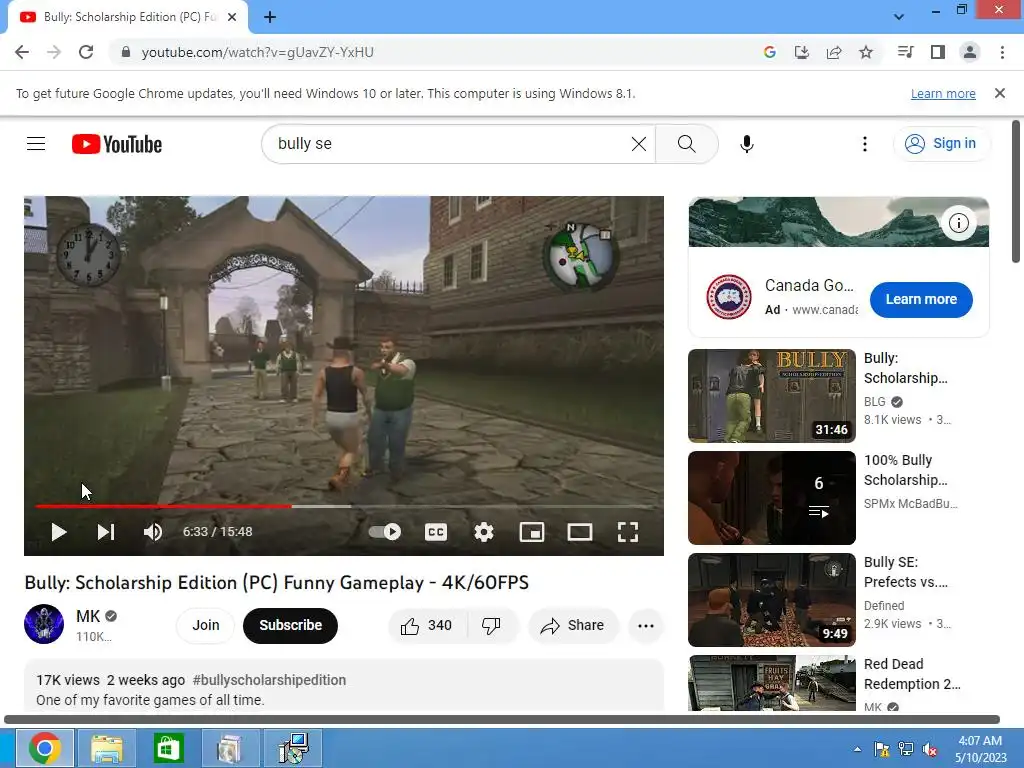Open the YouTube hamburger guide menu

click(36, 144)
